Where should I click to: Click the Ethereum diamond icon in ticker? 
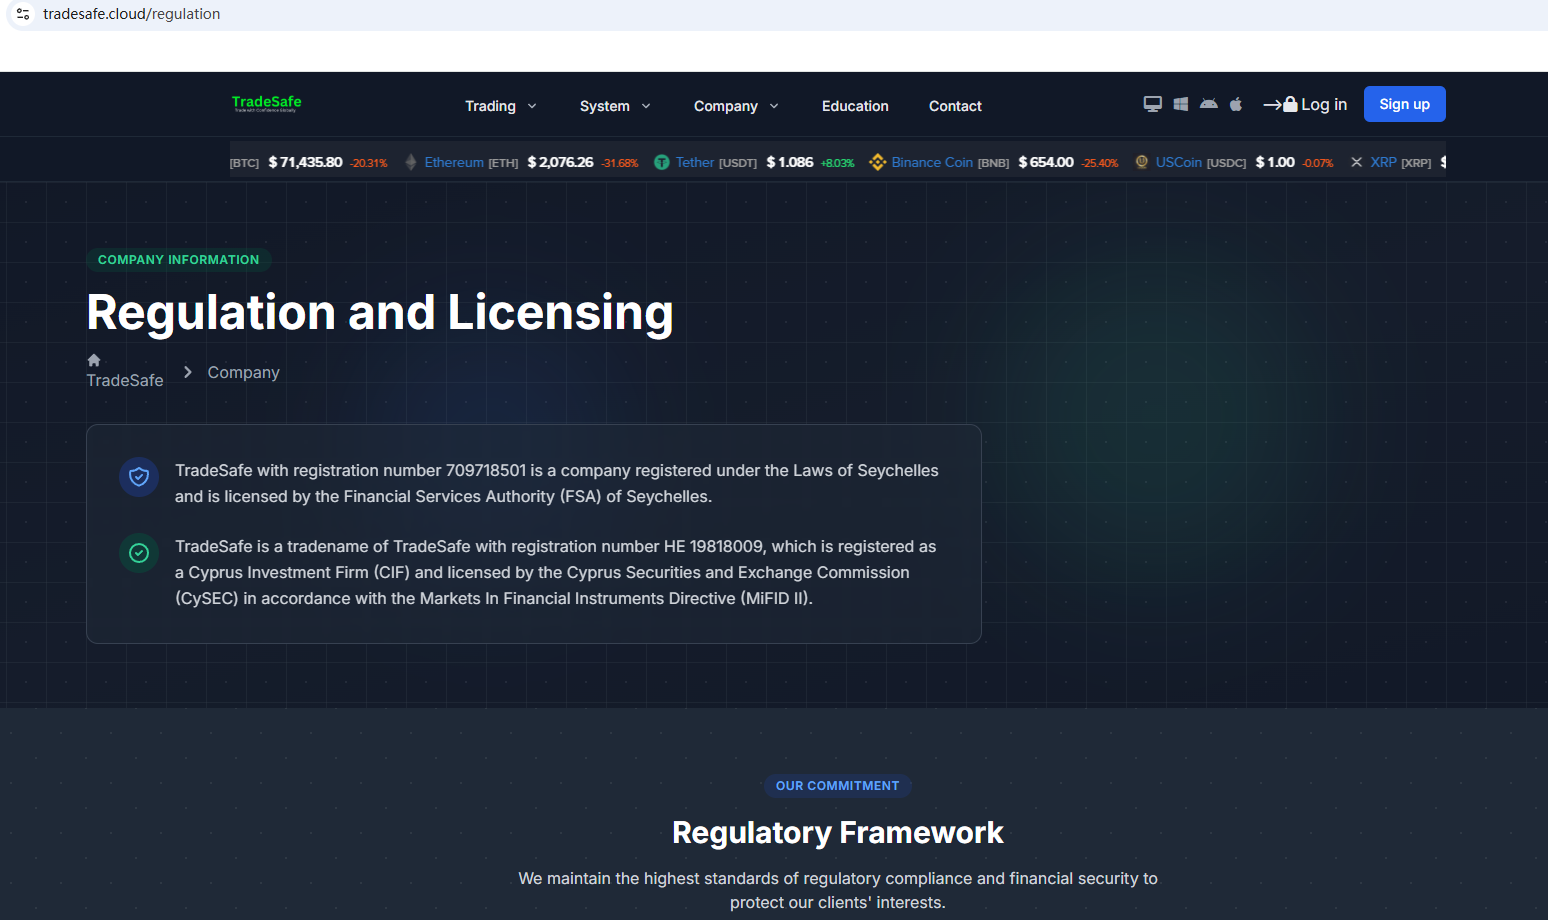(411, 162)
